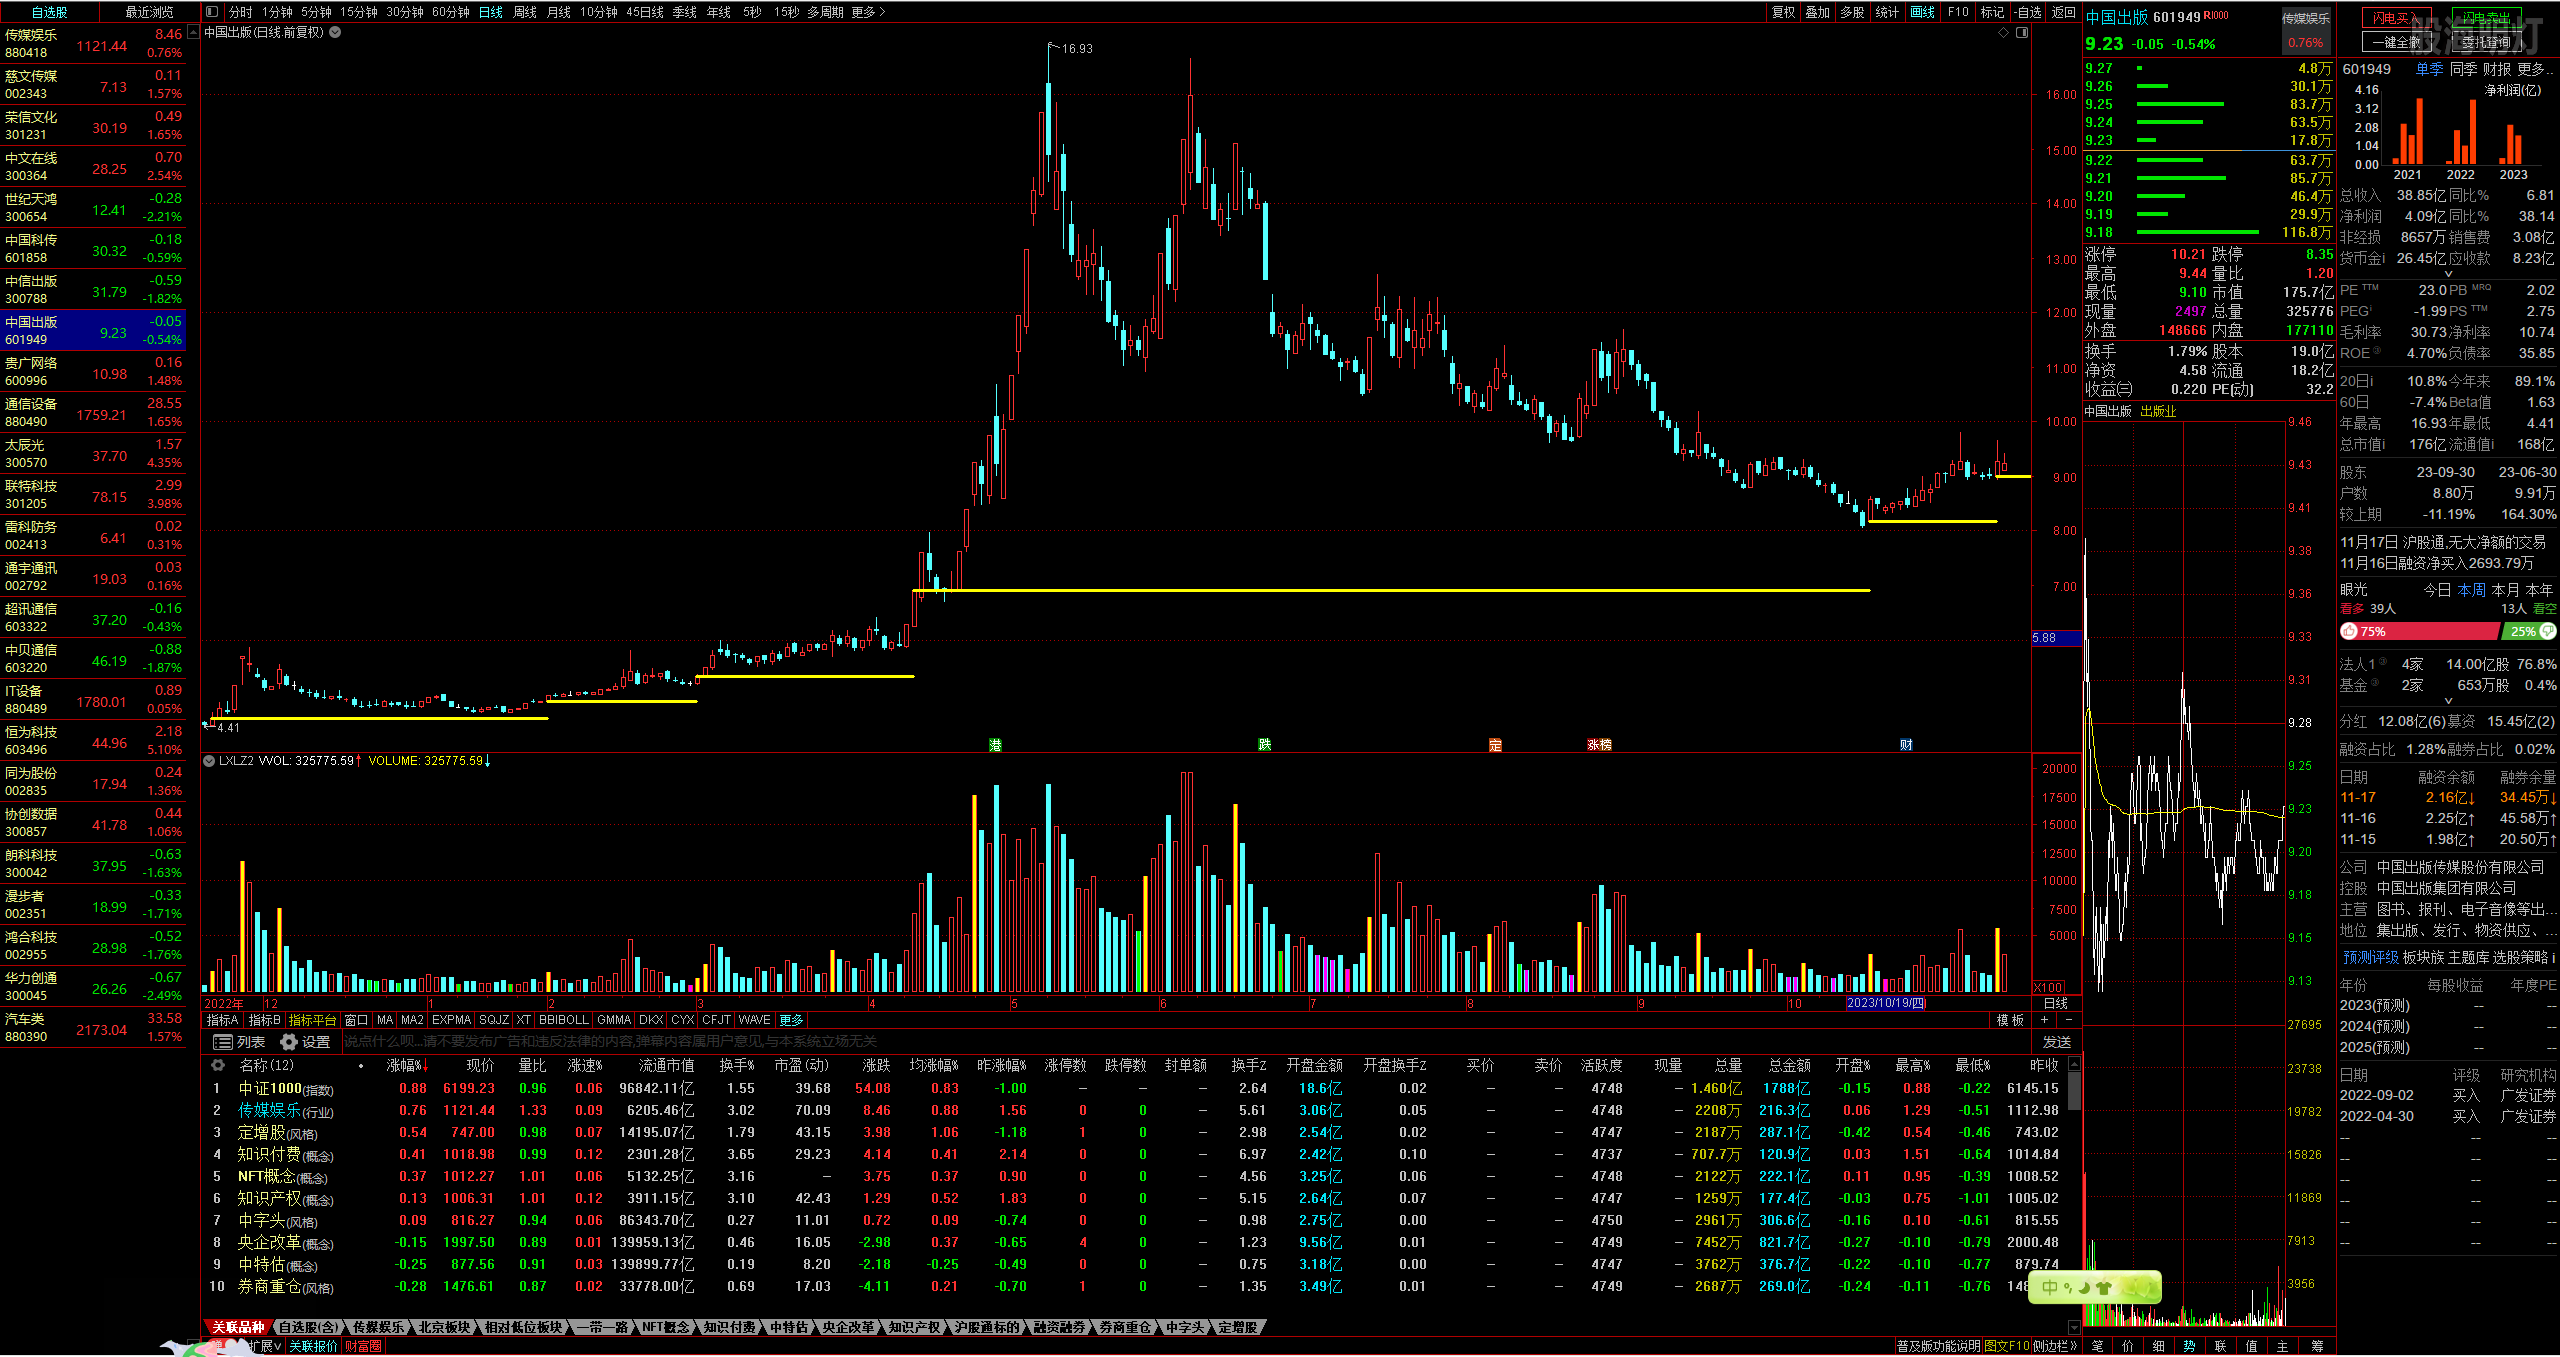Toggle the 指标A indicator group
Image resolution: width=2560 pixels, height=1357 pixels.
tap(222, 1020)
